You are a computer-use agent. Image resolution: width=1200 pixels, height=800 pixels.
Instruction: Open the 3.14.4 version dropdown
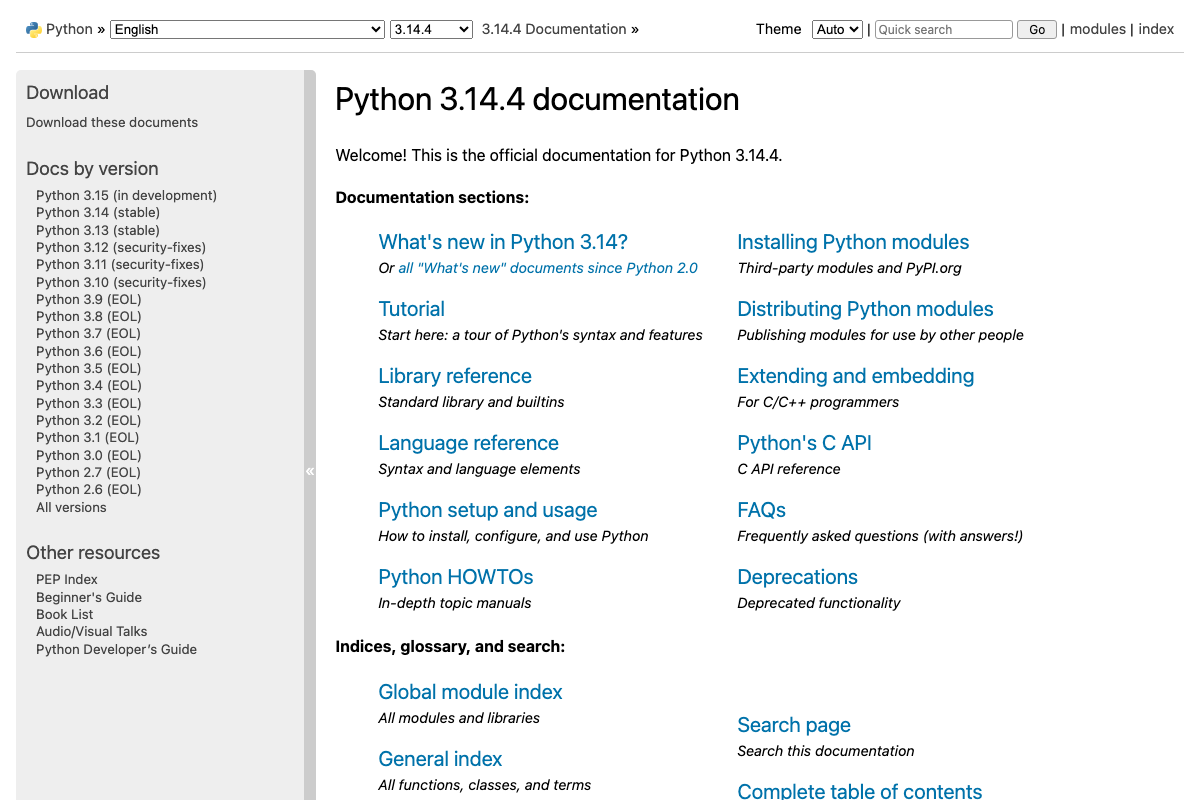tap(431, 29)
